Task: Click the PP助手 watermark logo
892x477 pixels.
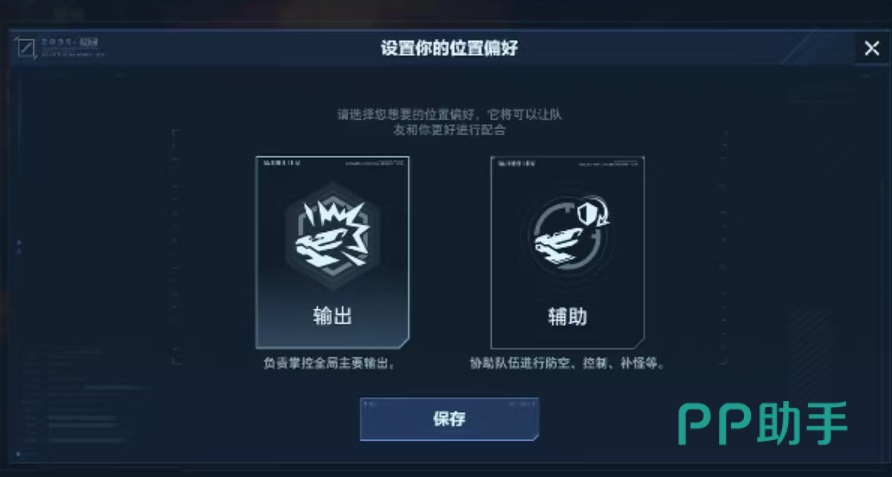Action: (x=763, y=422)
